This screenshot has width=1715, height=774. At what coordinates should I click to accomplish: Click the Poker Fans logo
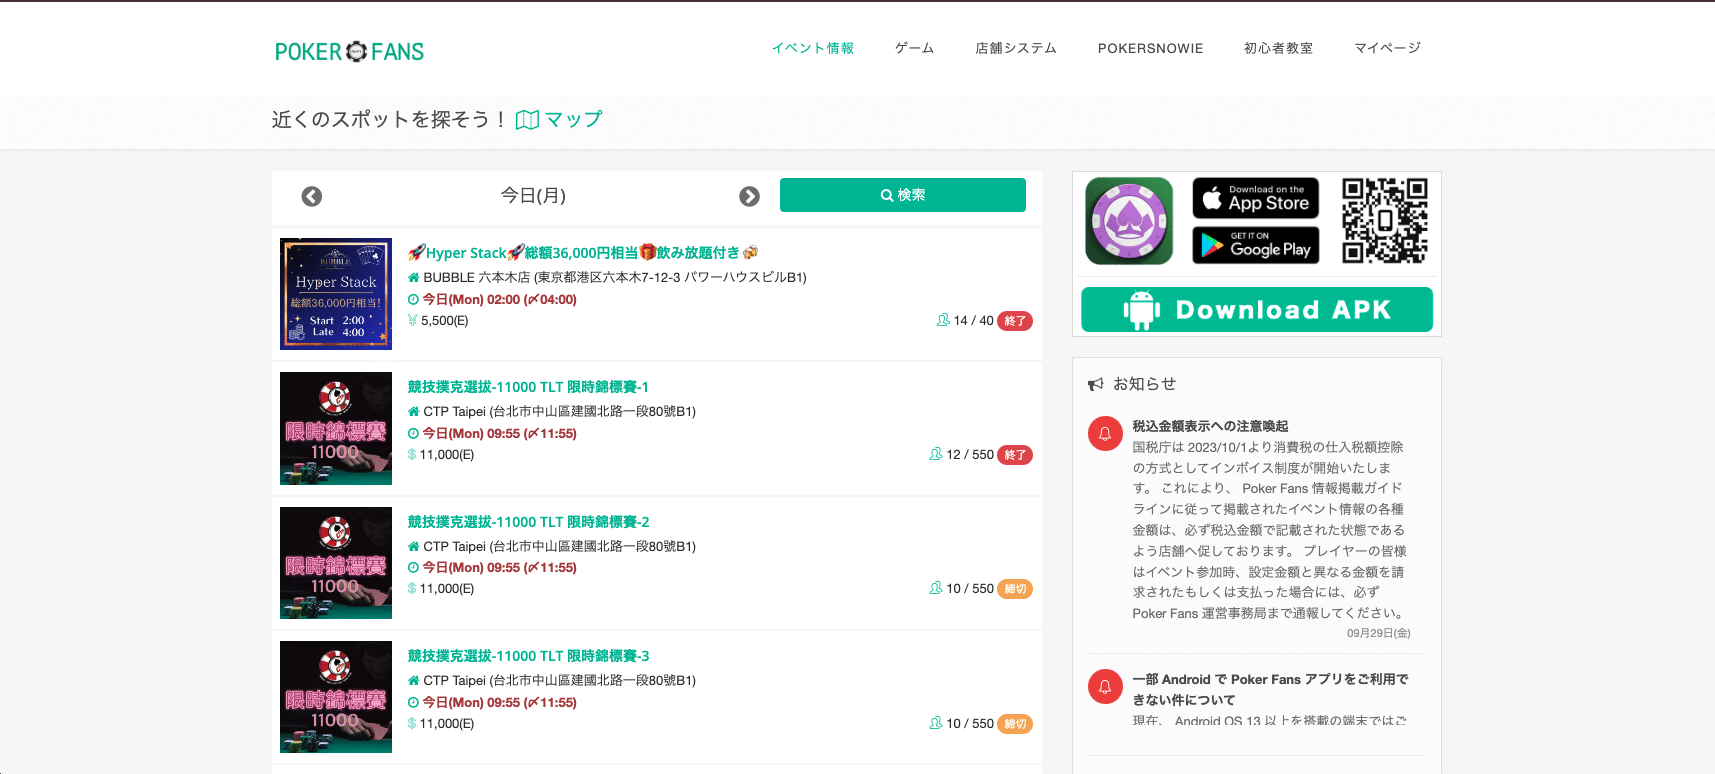click(x=349, y=51)
